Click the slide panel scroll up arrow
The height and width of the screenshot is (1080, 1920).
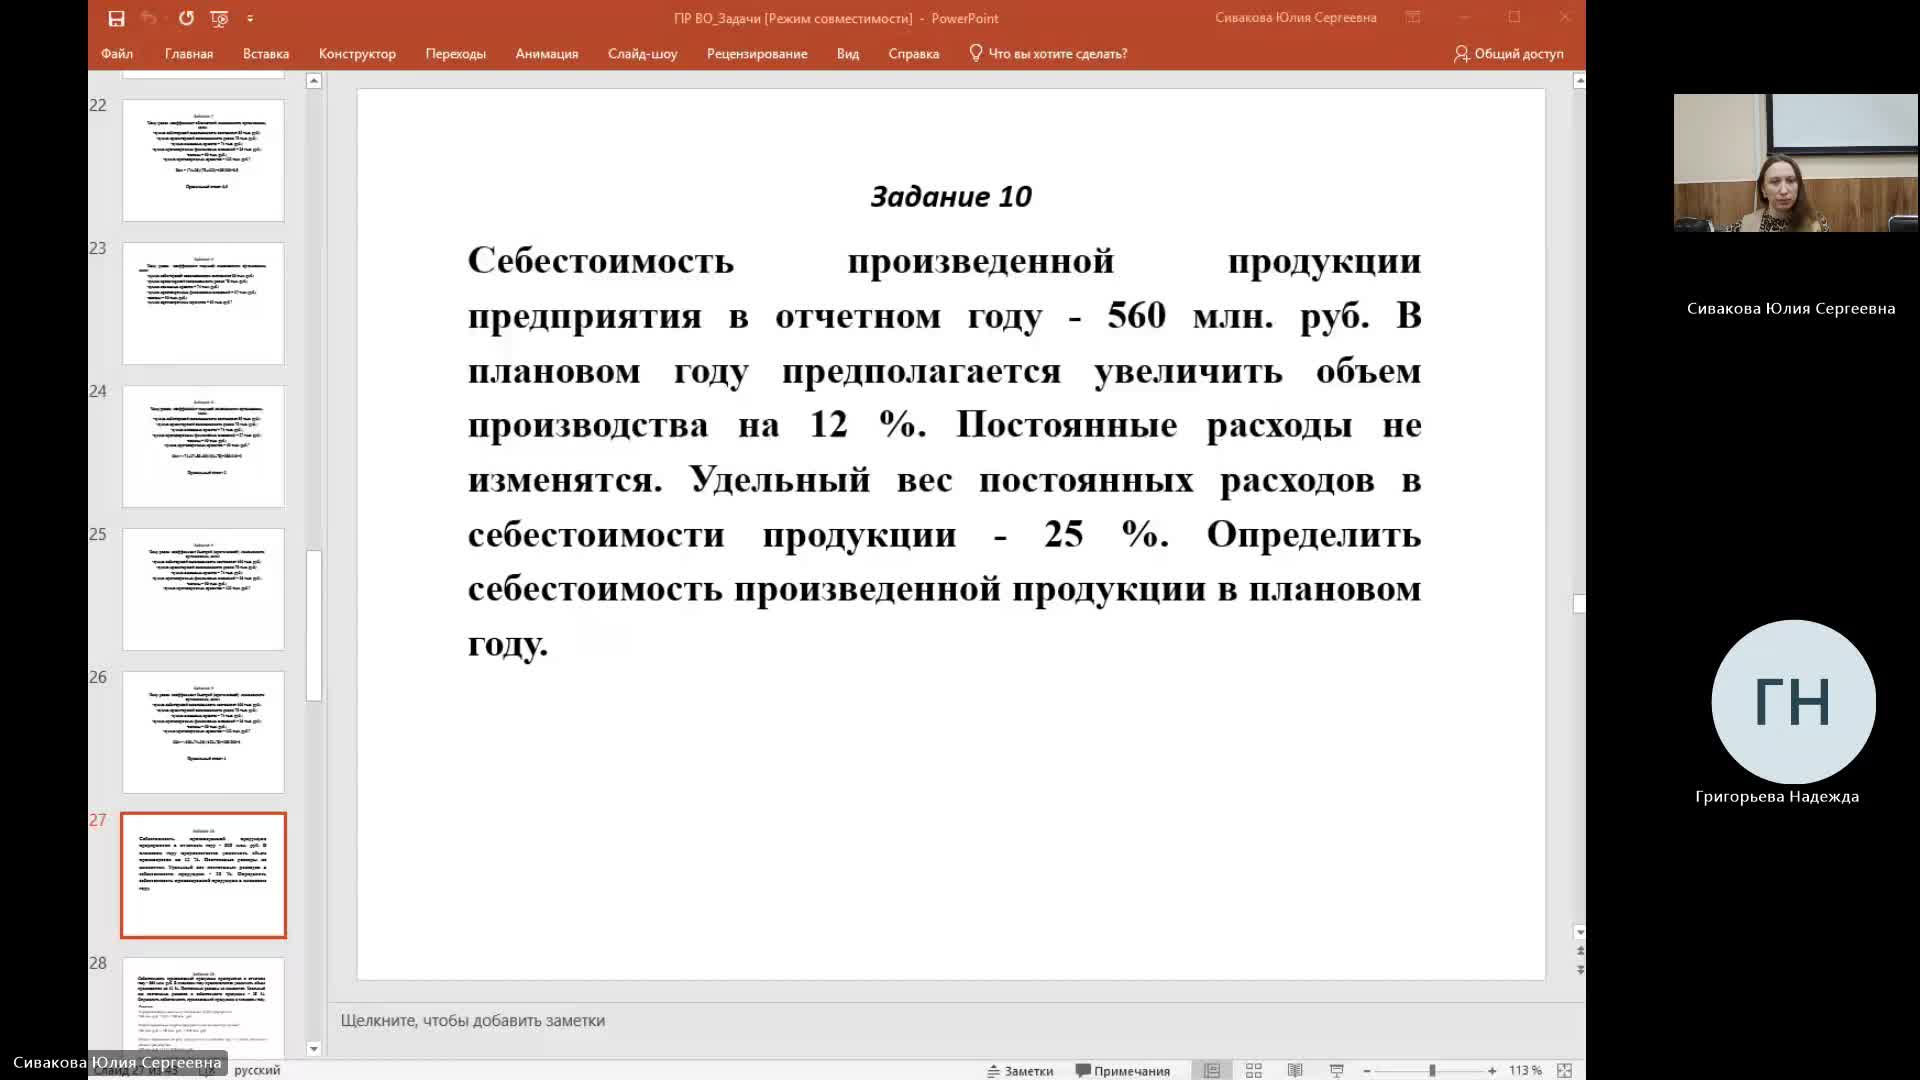point(314,81)
